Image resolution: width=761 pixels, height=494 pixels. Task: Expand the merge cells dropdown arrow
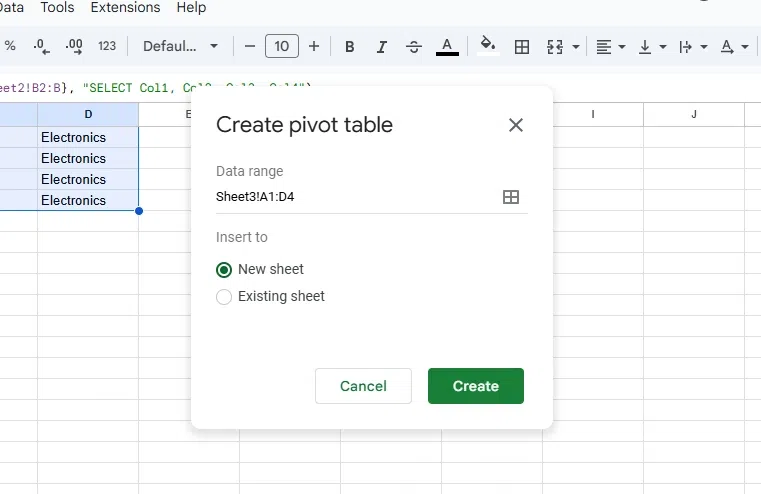point(576,47)
